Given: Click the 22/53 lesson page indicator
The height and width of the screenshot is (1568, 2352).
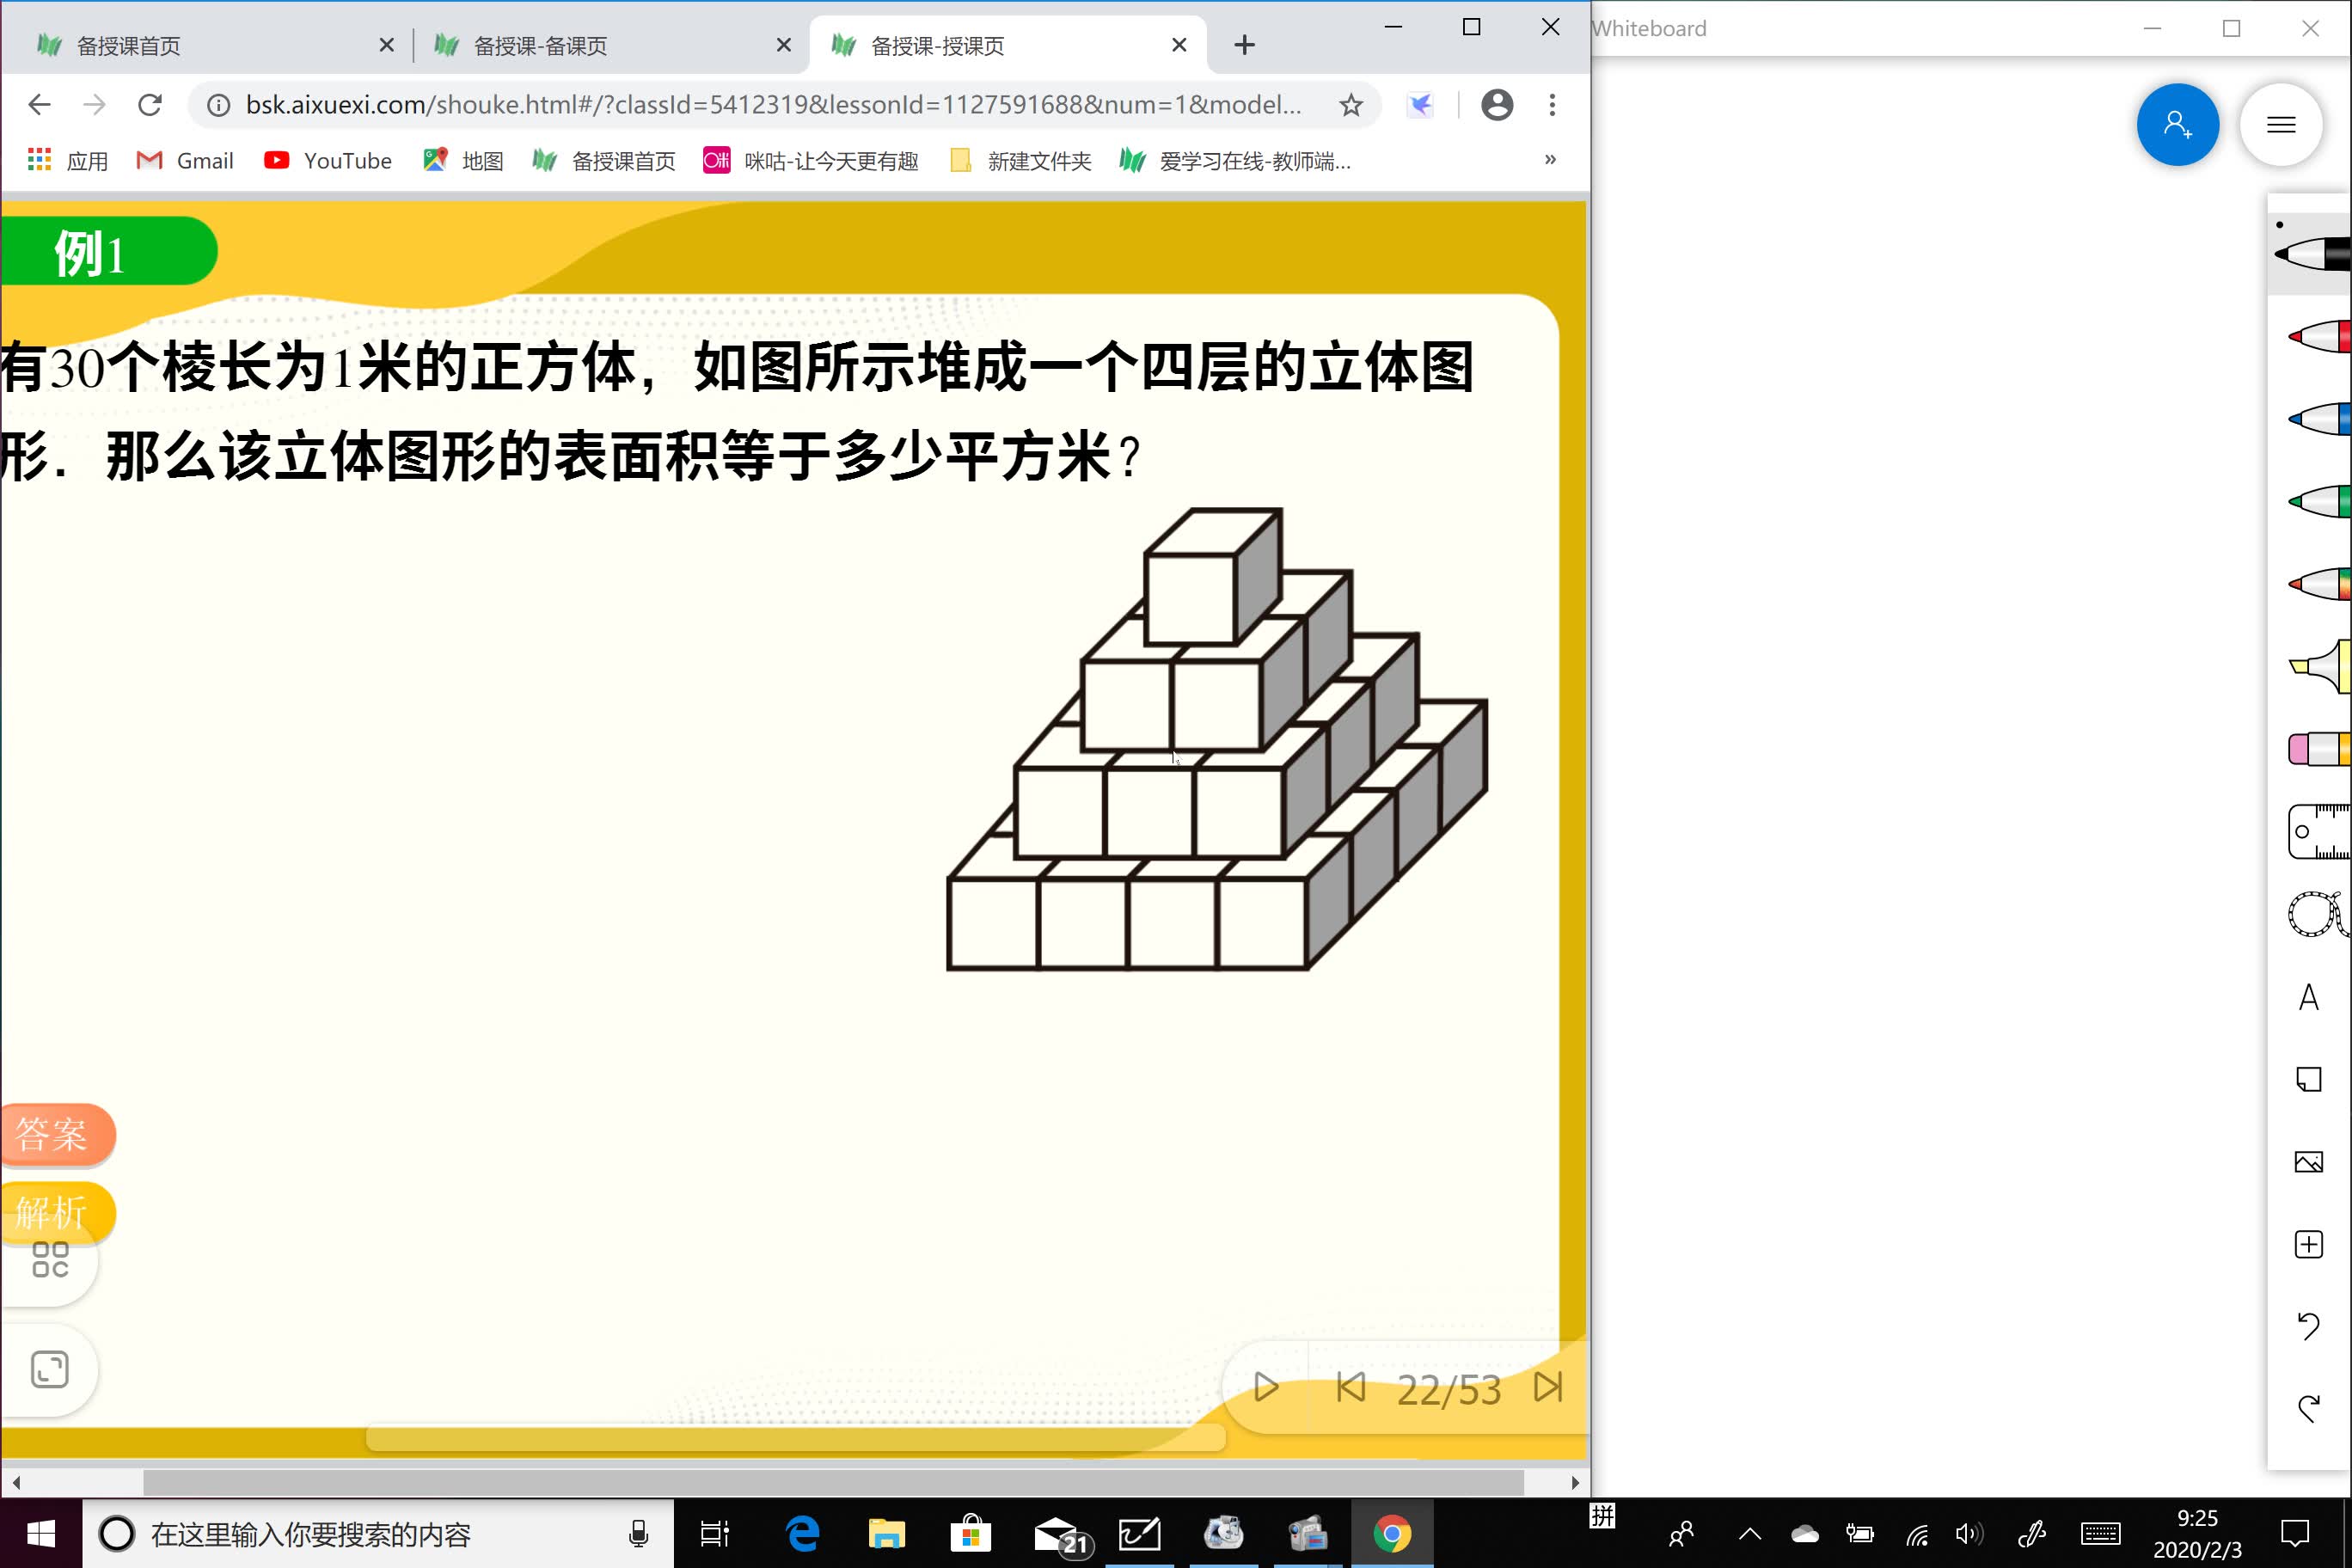Looking at the screenshot, I should (1449, 1387).
